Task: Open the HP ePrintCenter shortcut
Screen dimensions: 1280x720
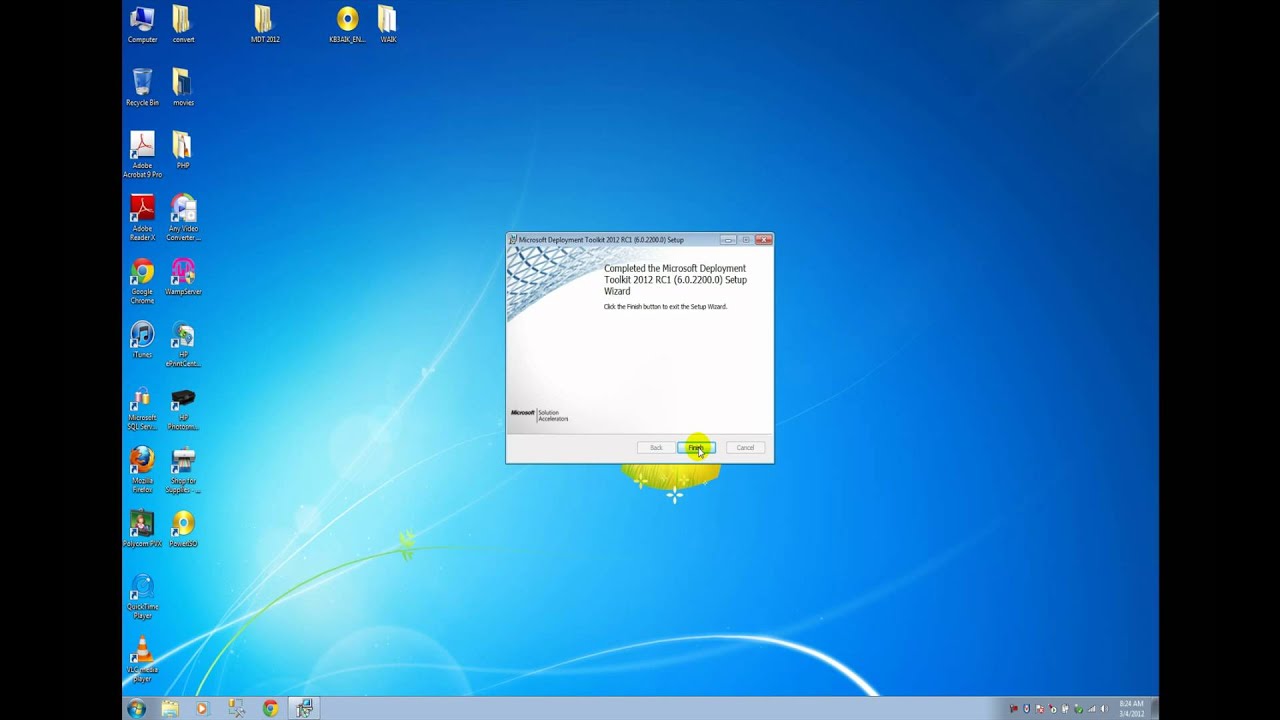Action: click(183, 344)
